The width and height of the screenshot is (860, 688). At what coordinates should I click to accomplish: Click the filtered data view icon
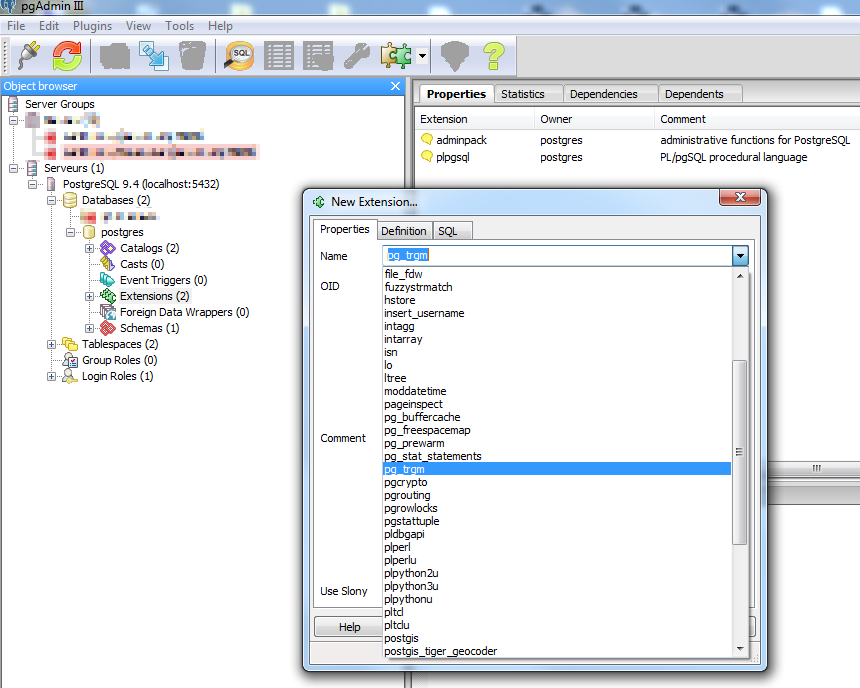point(318,56)
